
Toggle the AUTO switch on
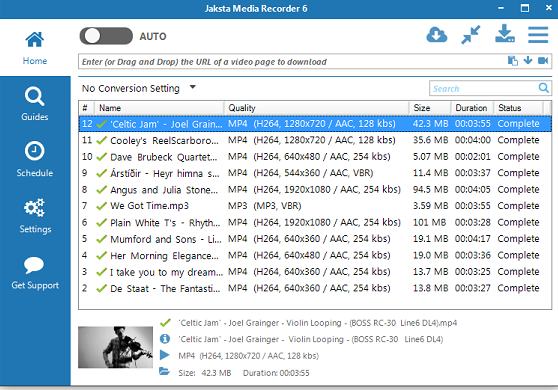point(106,36)
